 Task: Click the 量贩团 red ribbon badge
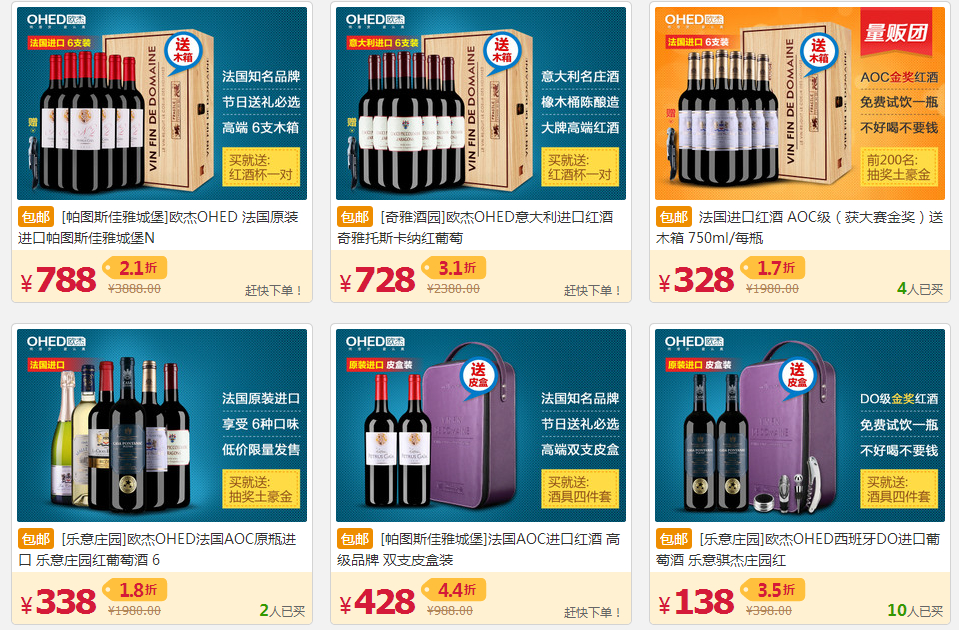(x=895, y=32)
